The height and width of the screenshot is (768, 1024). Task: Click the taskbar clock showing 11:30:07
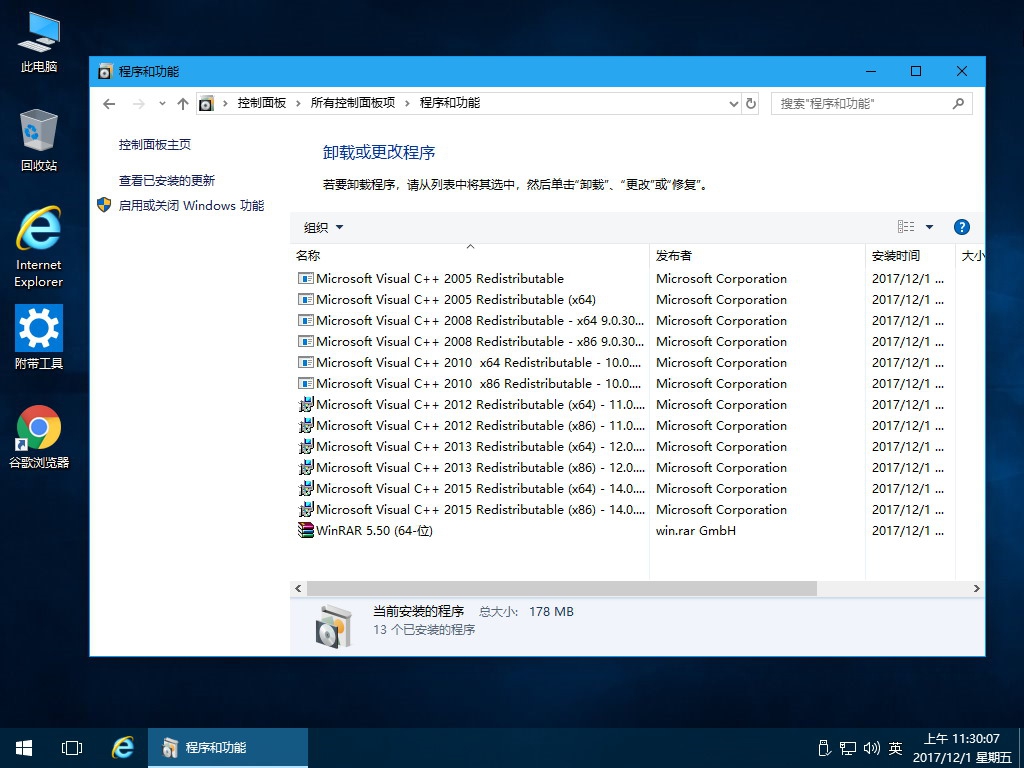[962, 748]
